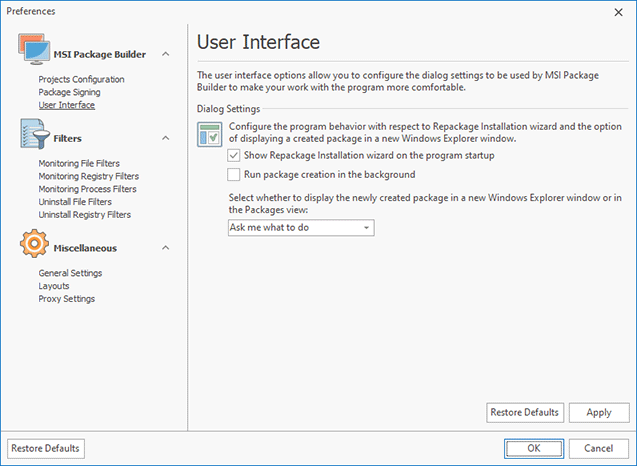This screenshot has width=637, height=466.
Task: Open Monitoring Process Filters
Action: (x=87, y=189)
